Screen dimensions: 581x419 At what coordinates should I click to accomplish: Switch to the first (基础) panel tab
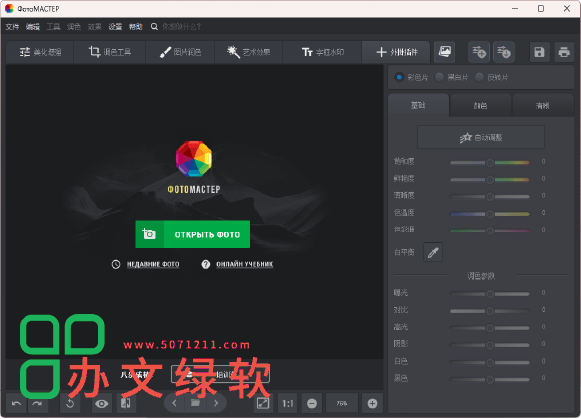tap(418, 106)
